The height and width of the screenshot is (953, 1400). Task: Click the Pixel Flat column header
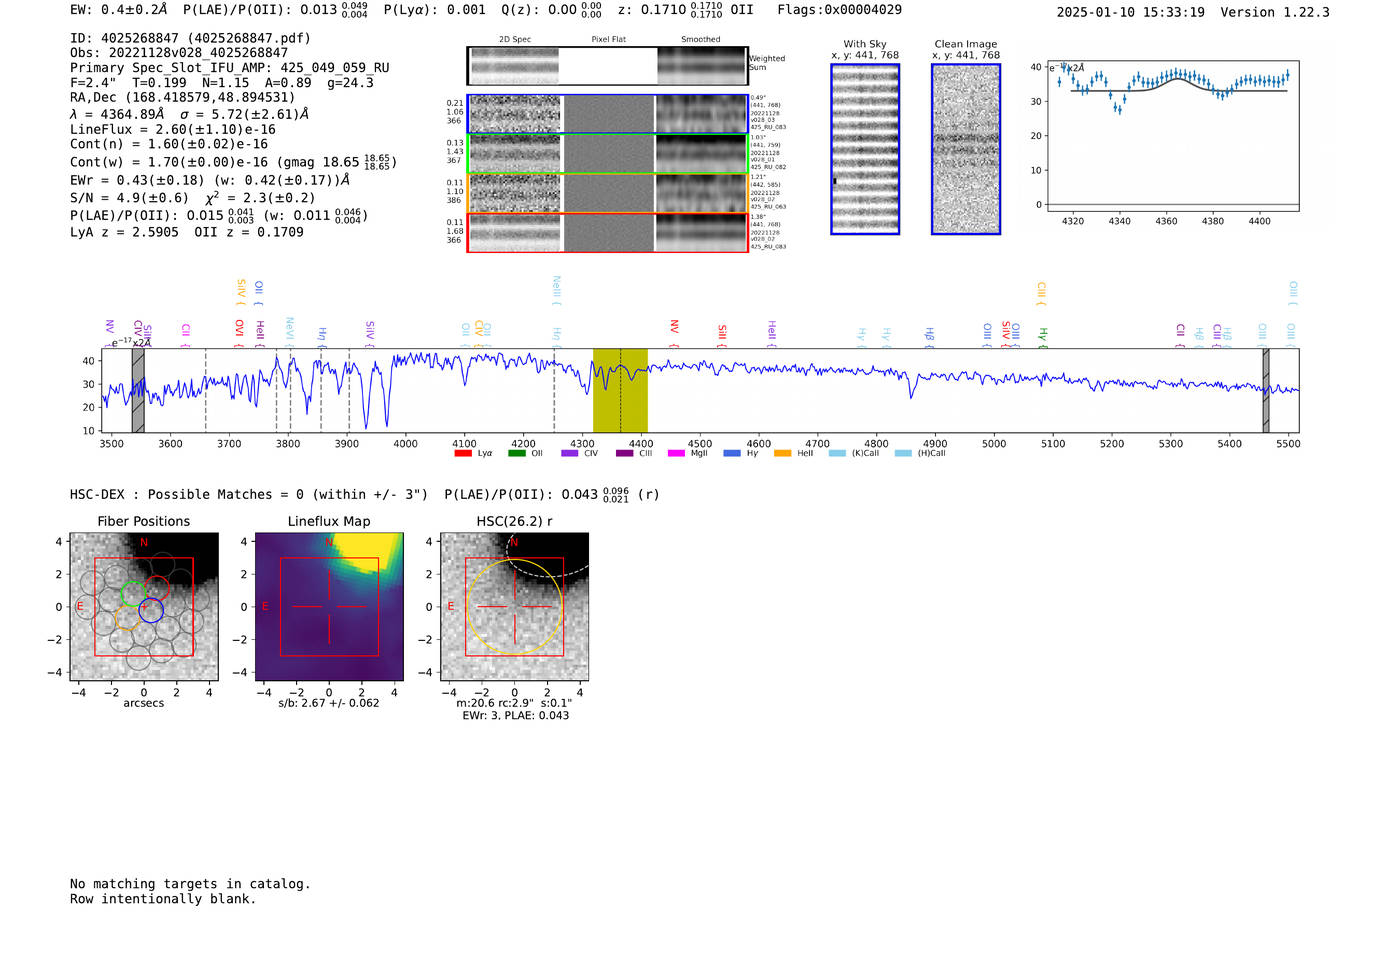[609, 39]
